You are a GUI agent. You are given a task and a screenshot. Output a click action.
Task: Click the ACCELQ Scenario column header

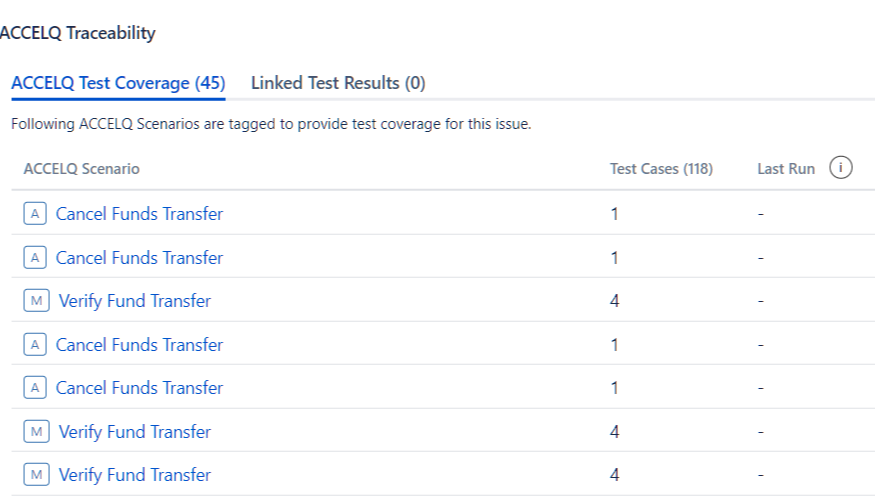tap(81, 169)
